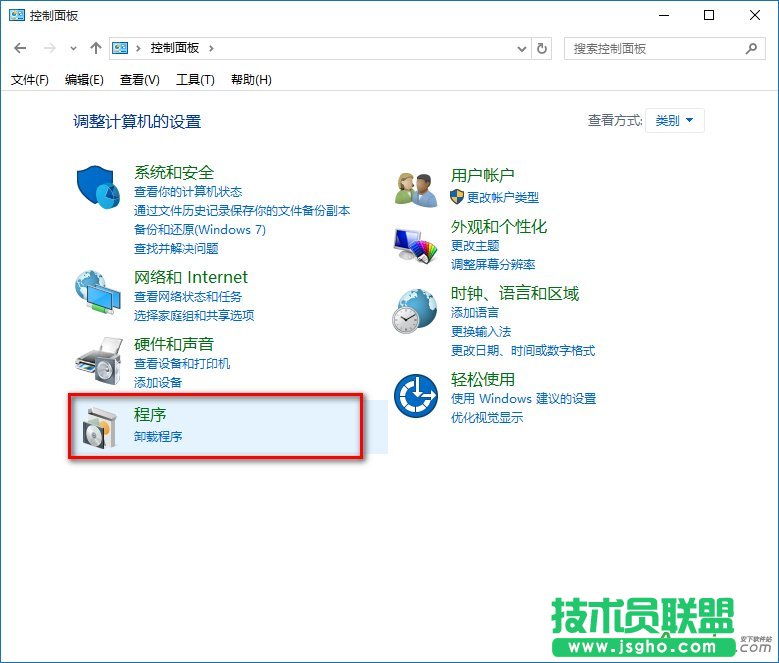Click the 更改帐户类型 link
Viewport: 779px width, 663px height.
coord(503,197)
